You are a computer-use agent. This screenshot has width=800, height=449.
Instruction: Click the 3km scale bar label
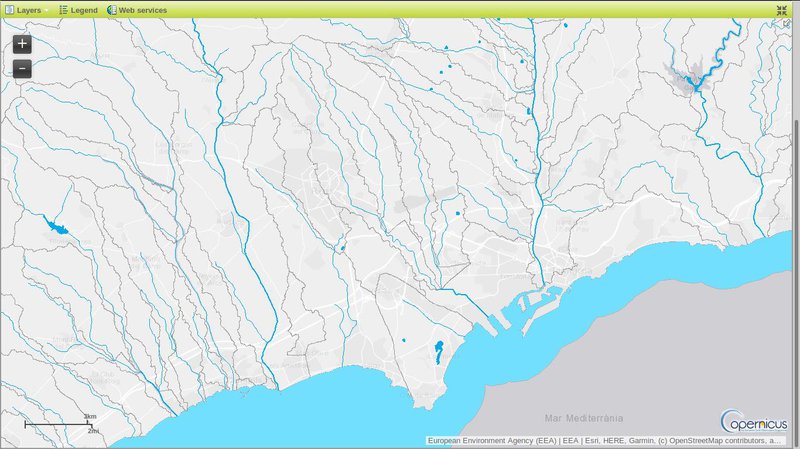click(x=90, y=416)
